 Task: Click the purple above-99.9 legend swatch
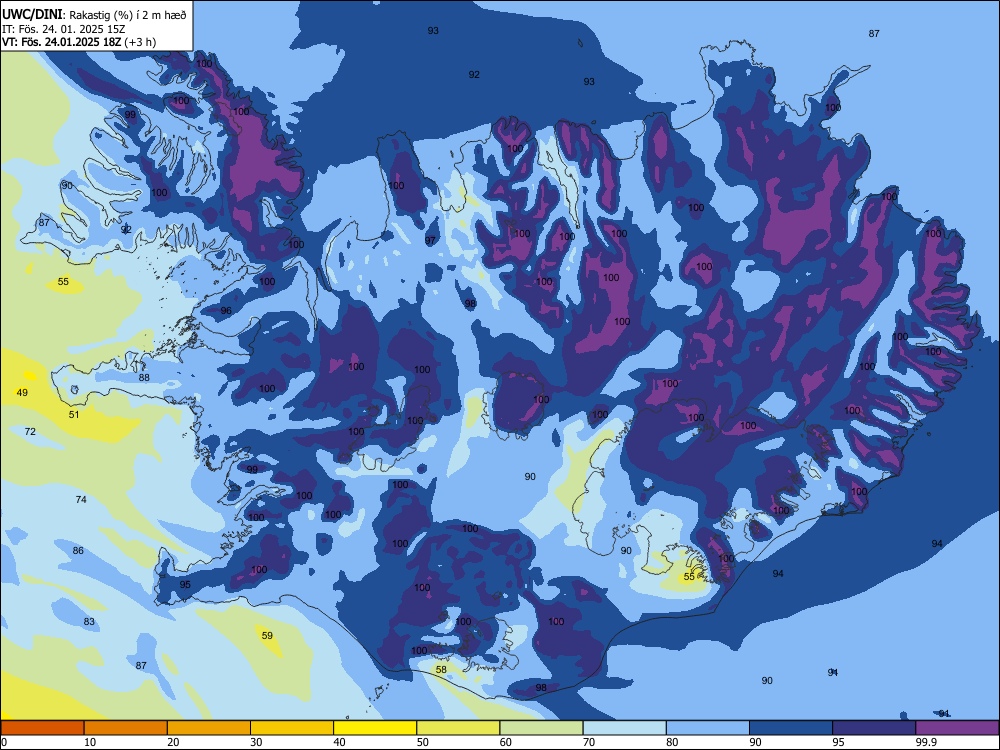(957, 728)
